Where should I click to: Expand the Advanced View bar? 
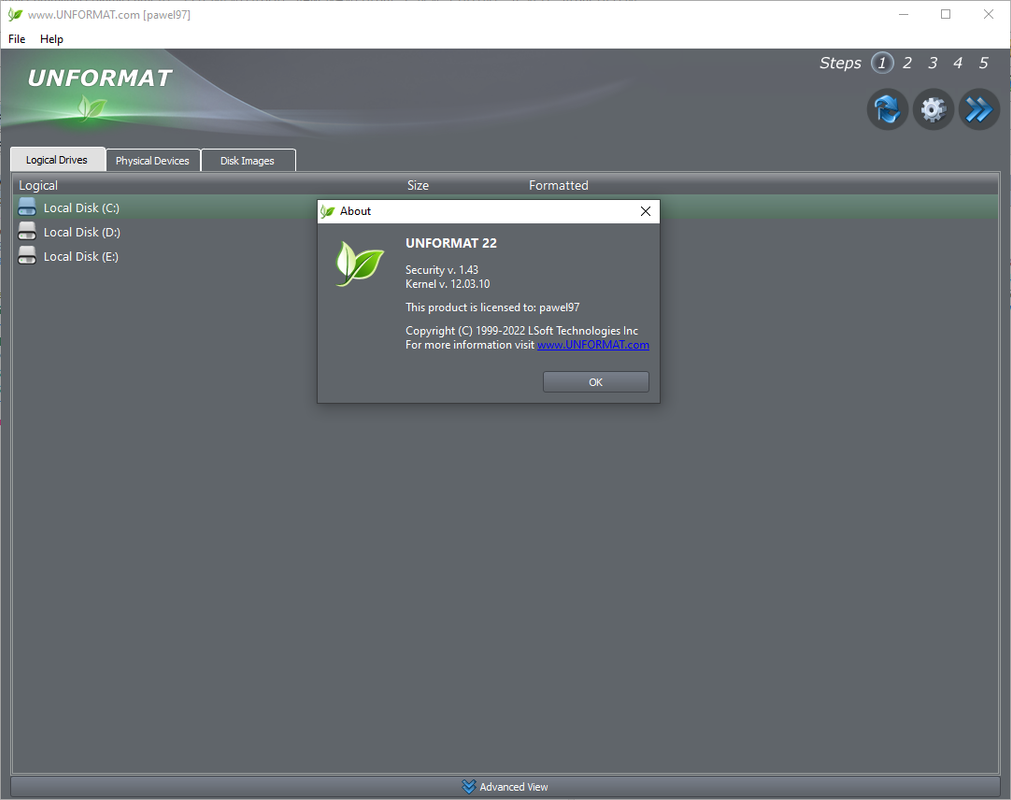[x=506, y=786]
